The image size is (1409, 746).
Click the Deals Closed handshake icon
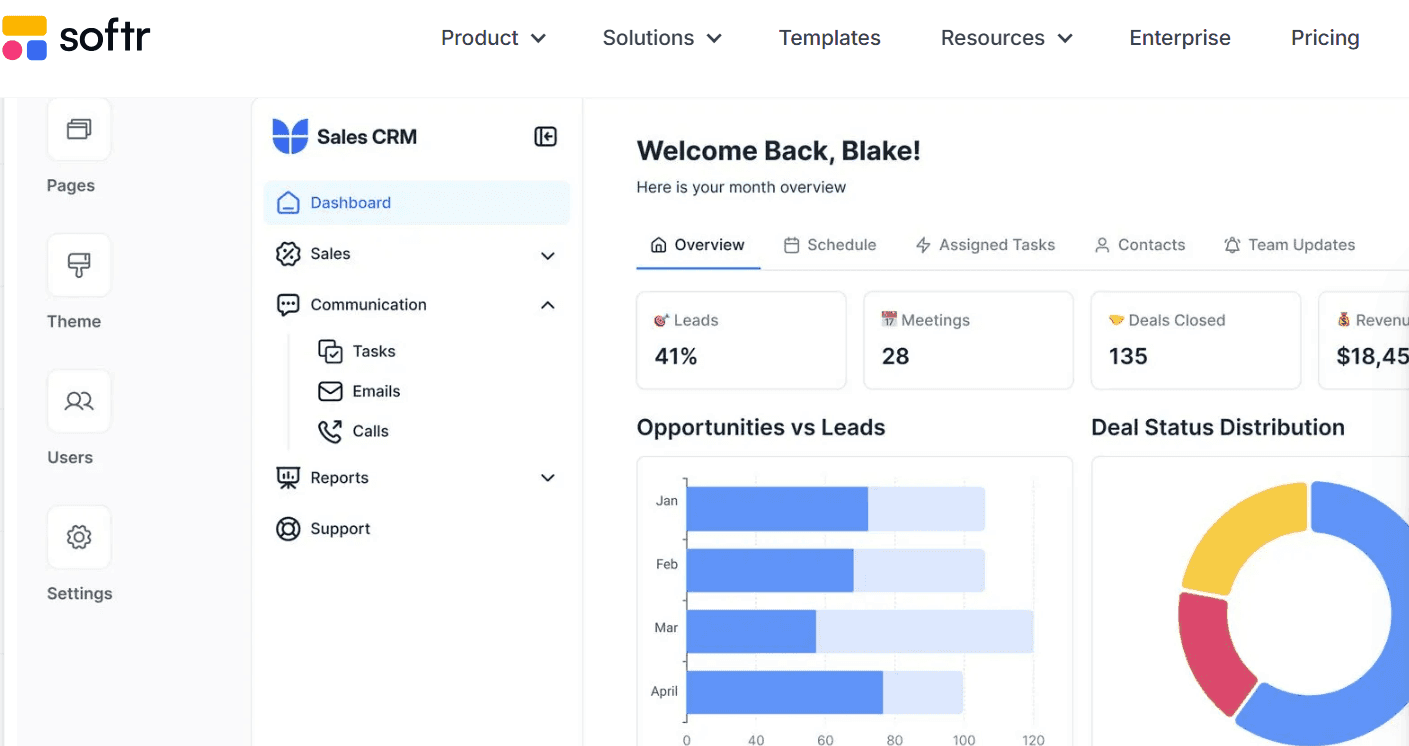[1116, 320]
